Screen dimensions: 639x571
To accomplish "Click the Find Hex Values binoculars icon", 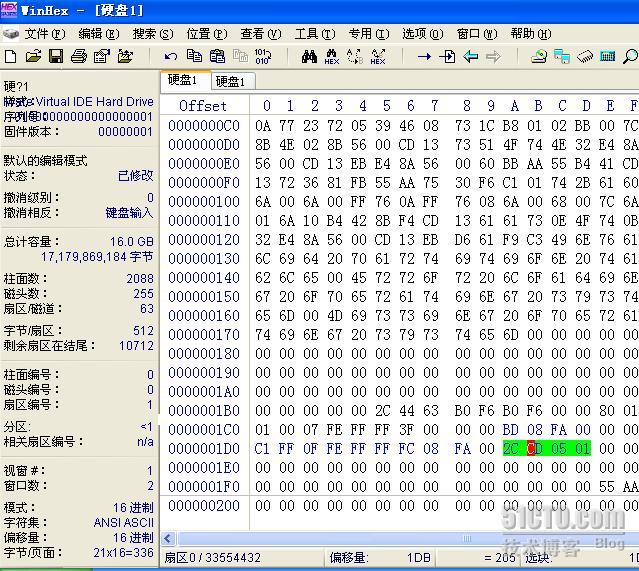I will [x=331, y=56].
